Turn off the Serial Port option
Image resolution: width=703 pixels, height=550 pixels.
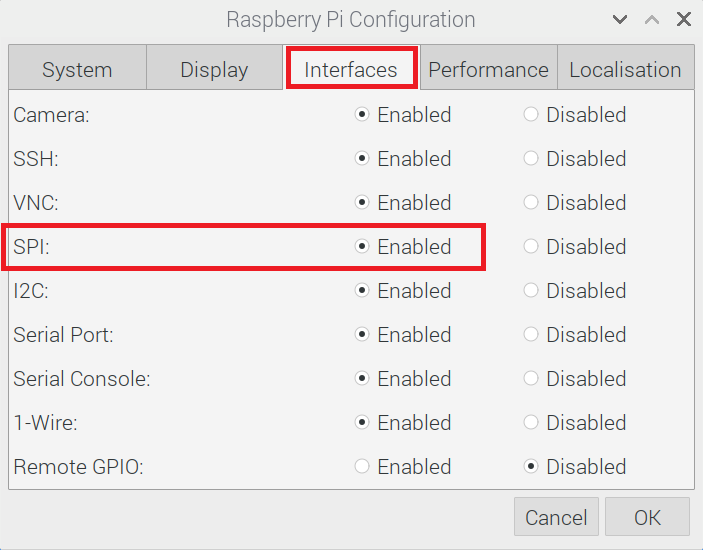pyautogui.click(x=531, y=334)
